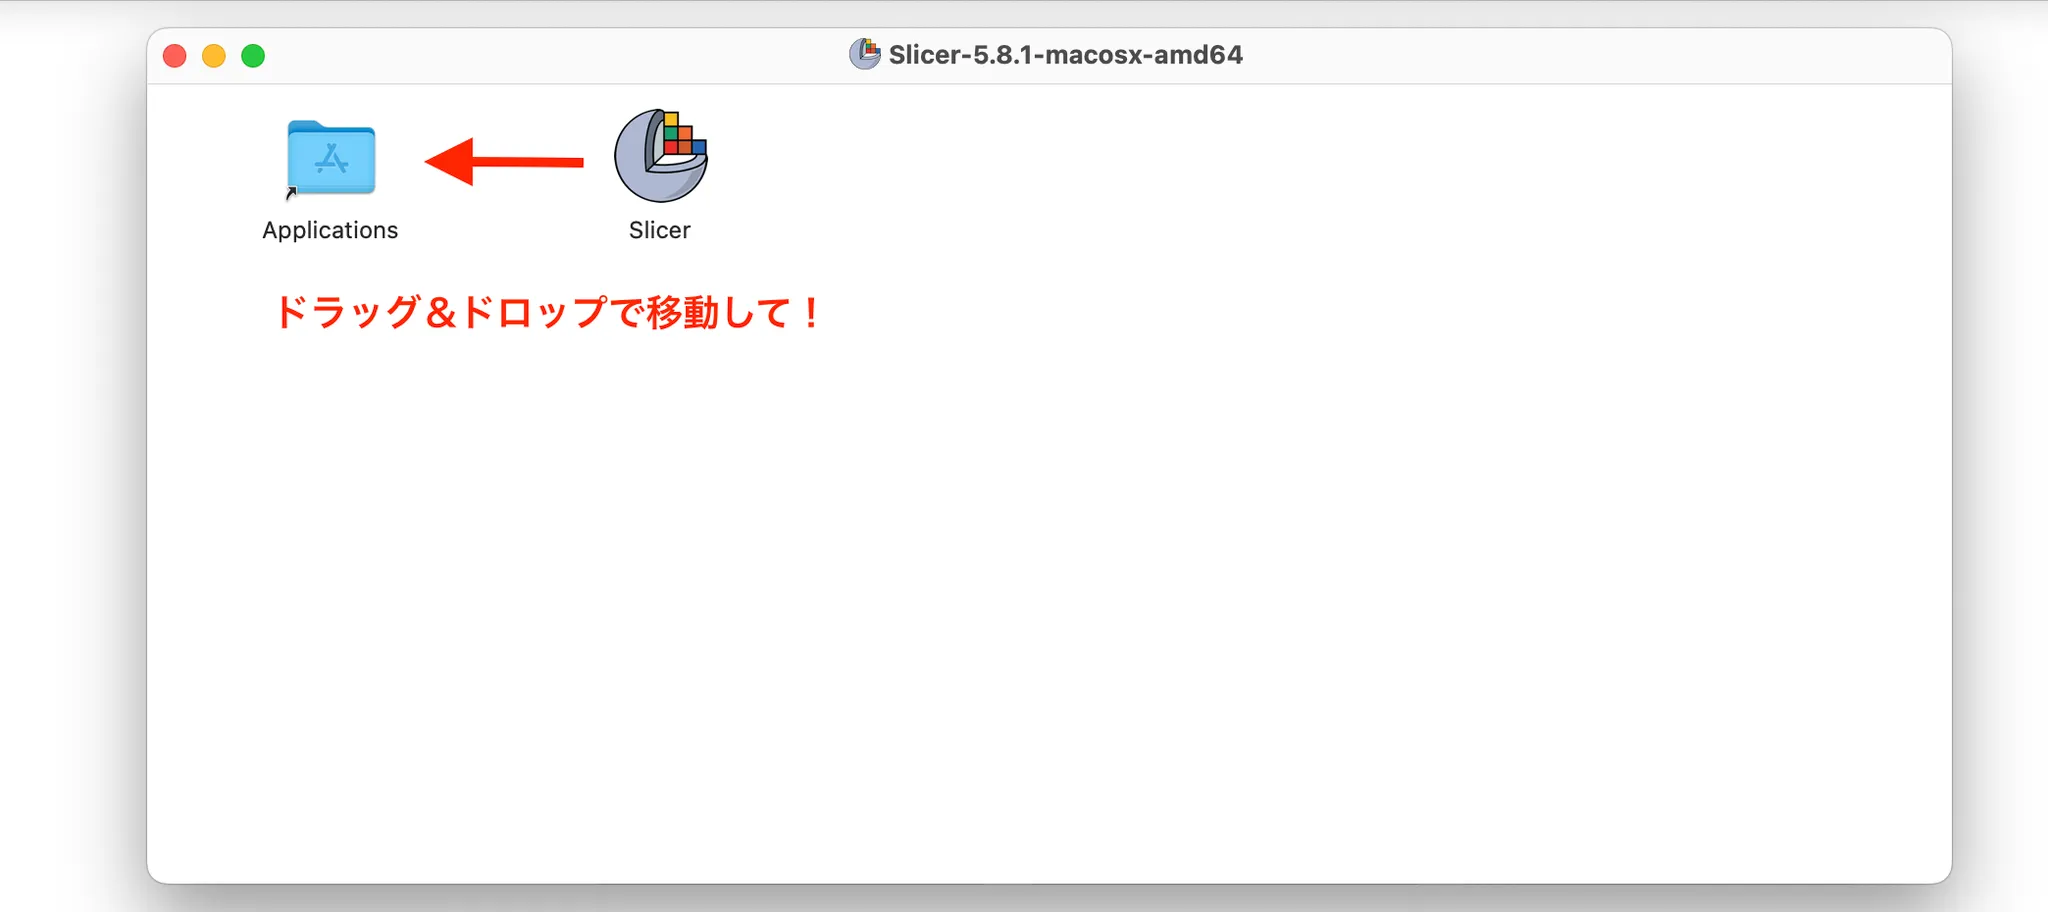The width and height of the screenshot is (2048, 912).
Task: Click the window title Slicer-5.8.1-macosx-amd64
Action: [x=1066, y=55]
